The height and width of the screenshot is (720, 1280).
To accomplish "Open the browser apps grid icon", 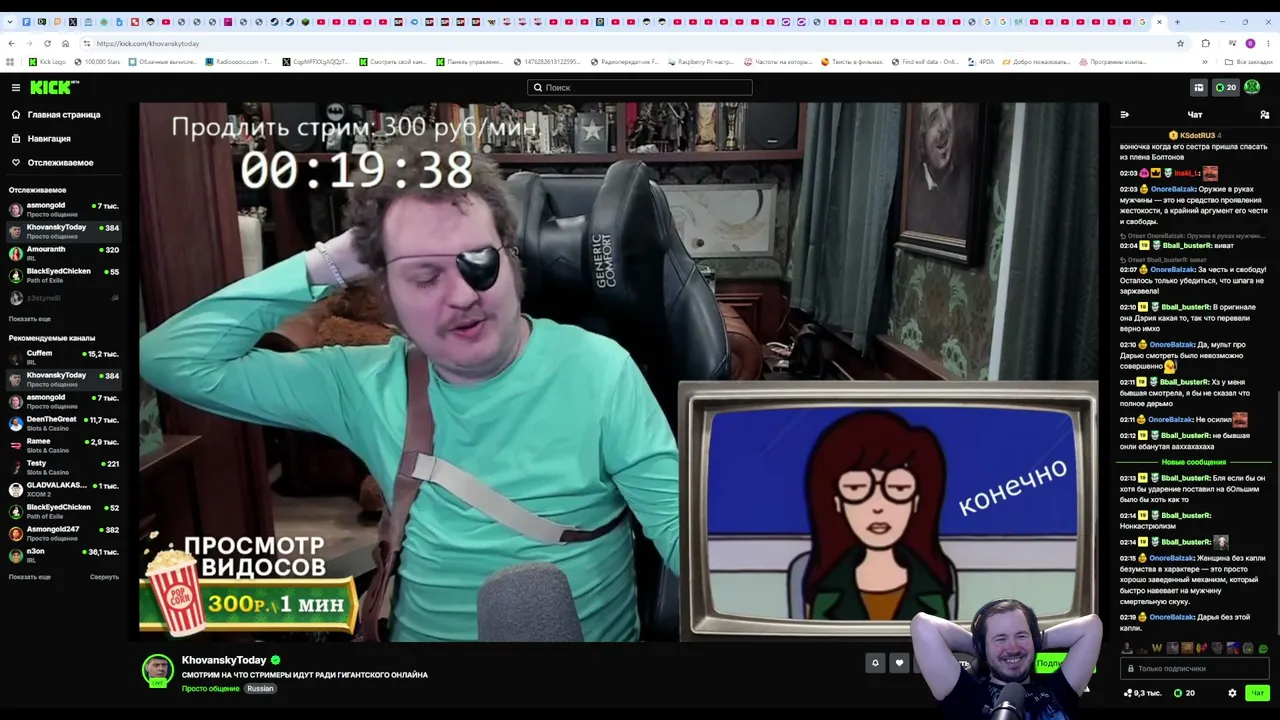I will (10, 62).
